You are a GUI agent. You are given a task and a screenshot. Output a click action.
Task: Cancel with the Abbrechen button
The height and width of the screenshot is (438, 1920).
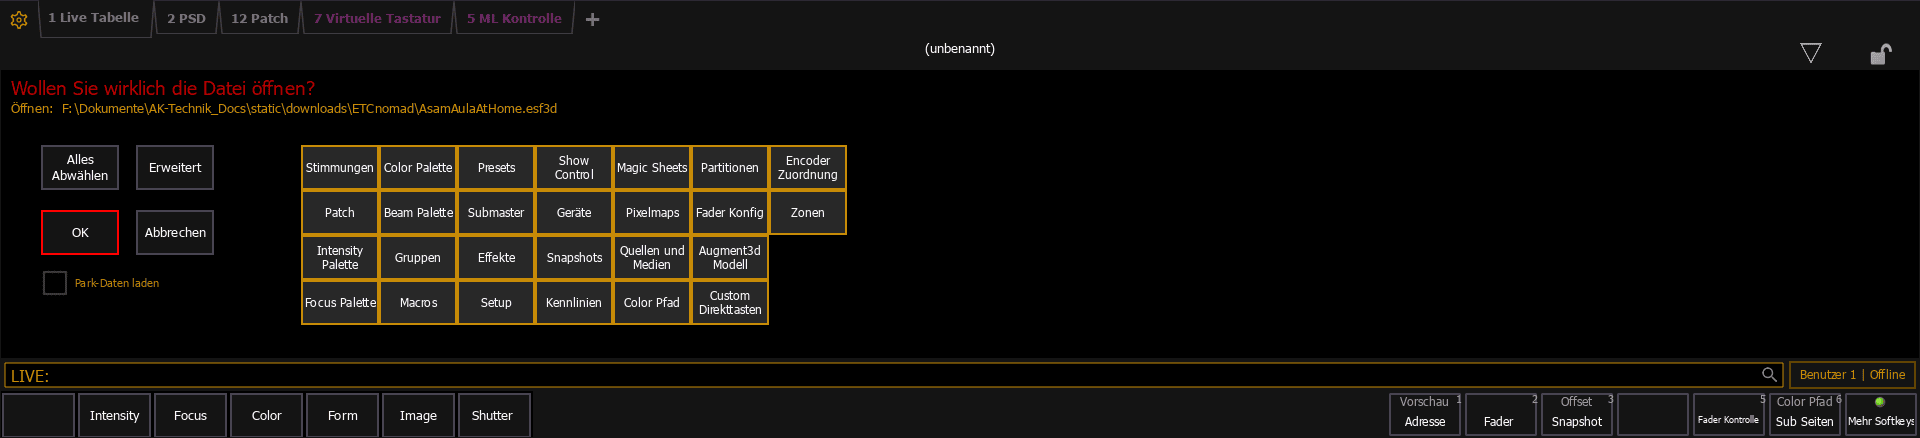coord(175,233)
